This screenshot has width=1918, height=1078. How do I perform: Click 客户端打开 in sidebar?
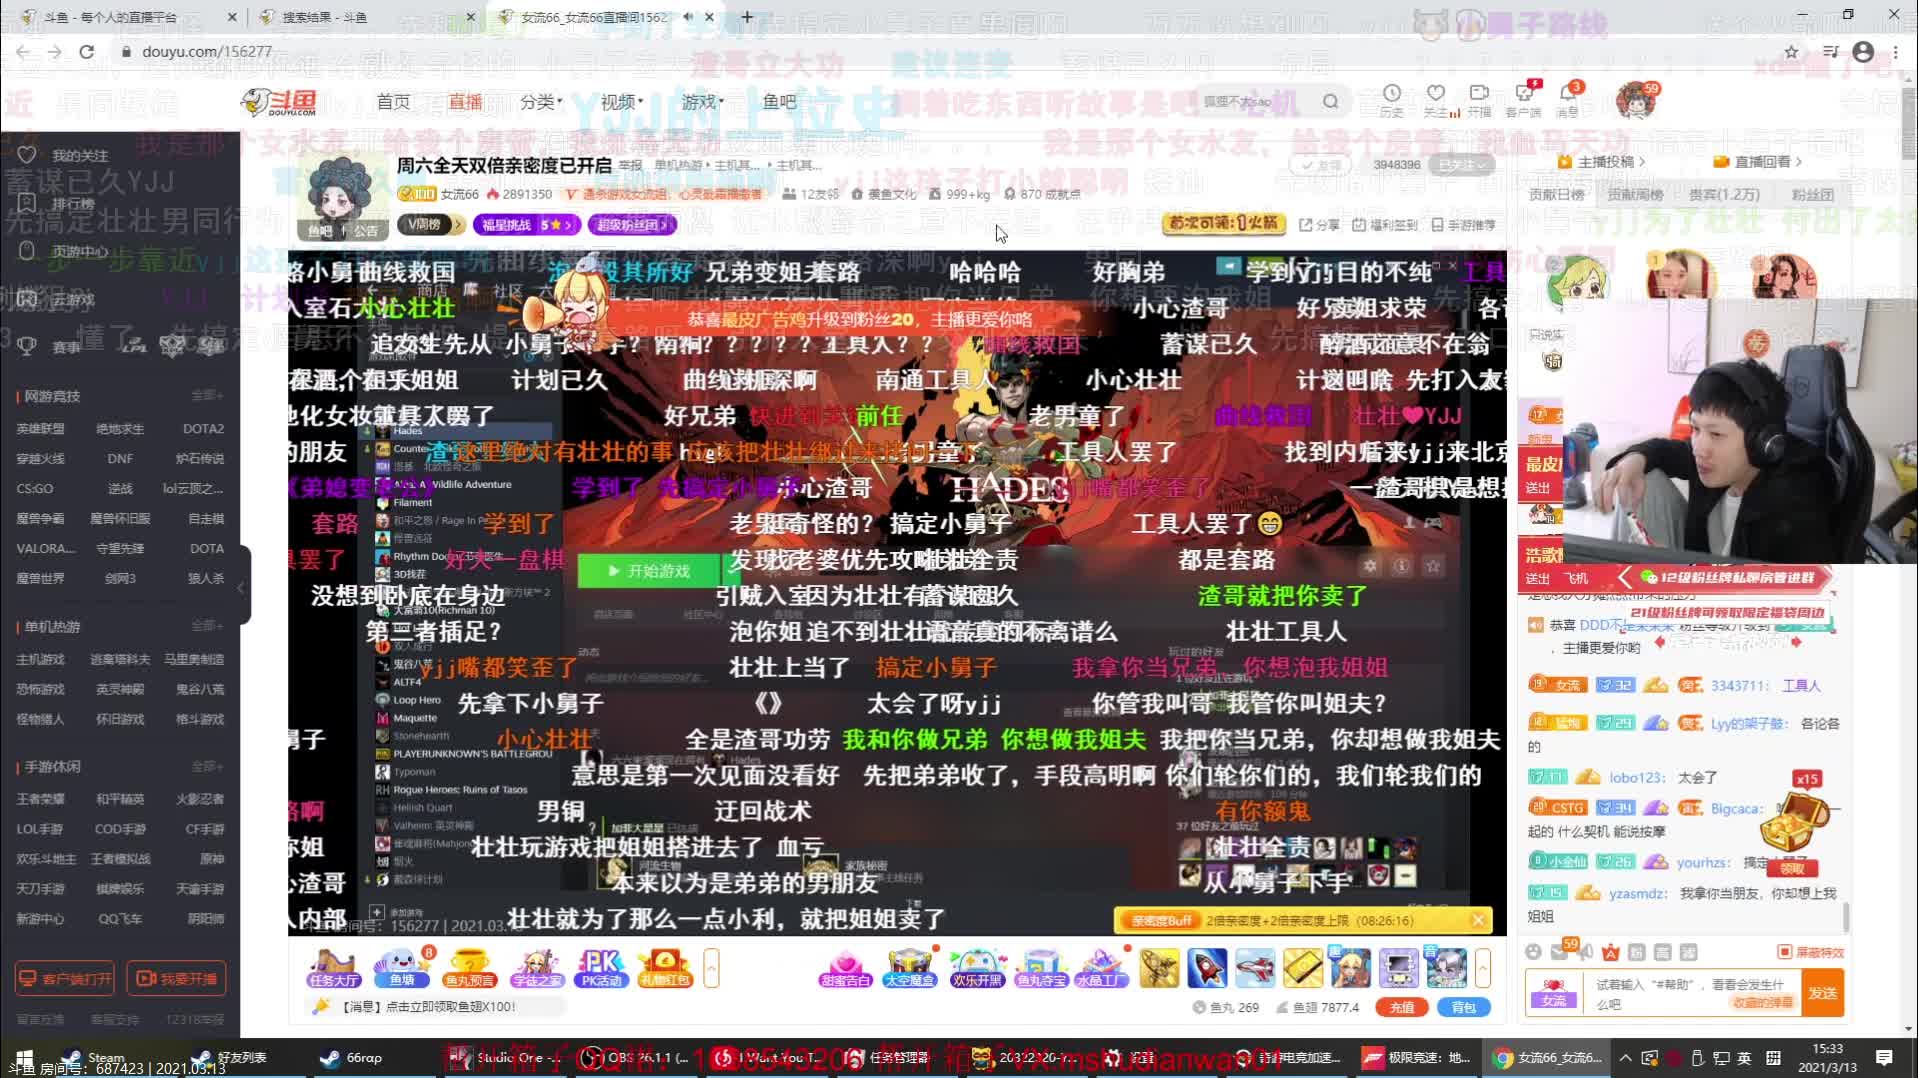point(65,978)
